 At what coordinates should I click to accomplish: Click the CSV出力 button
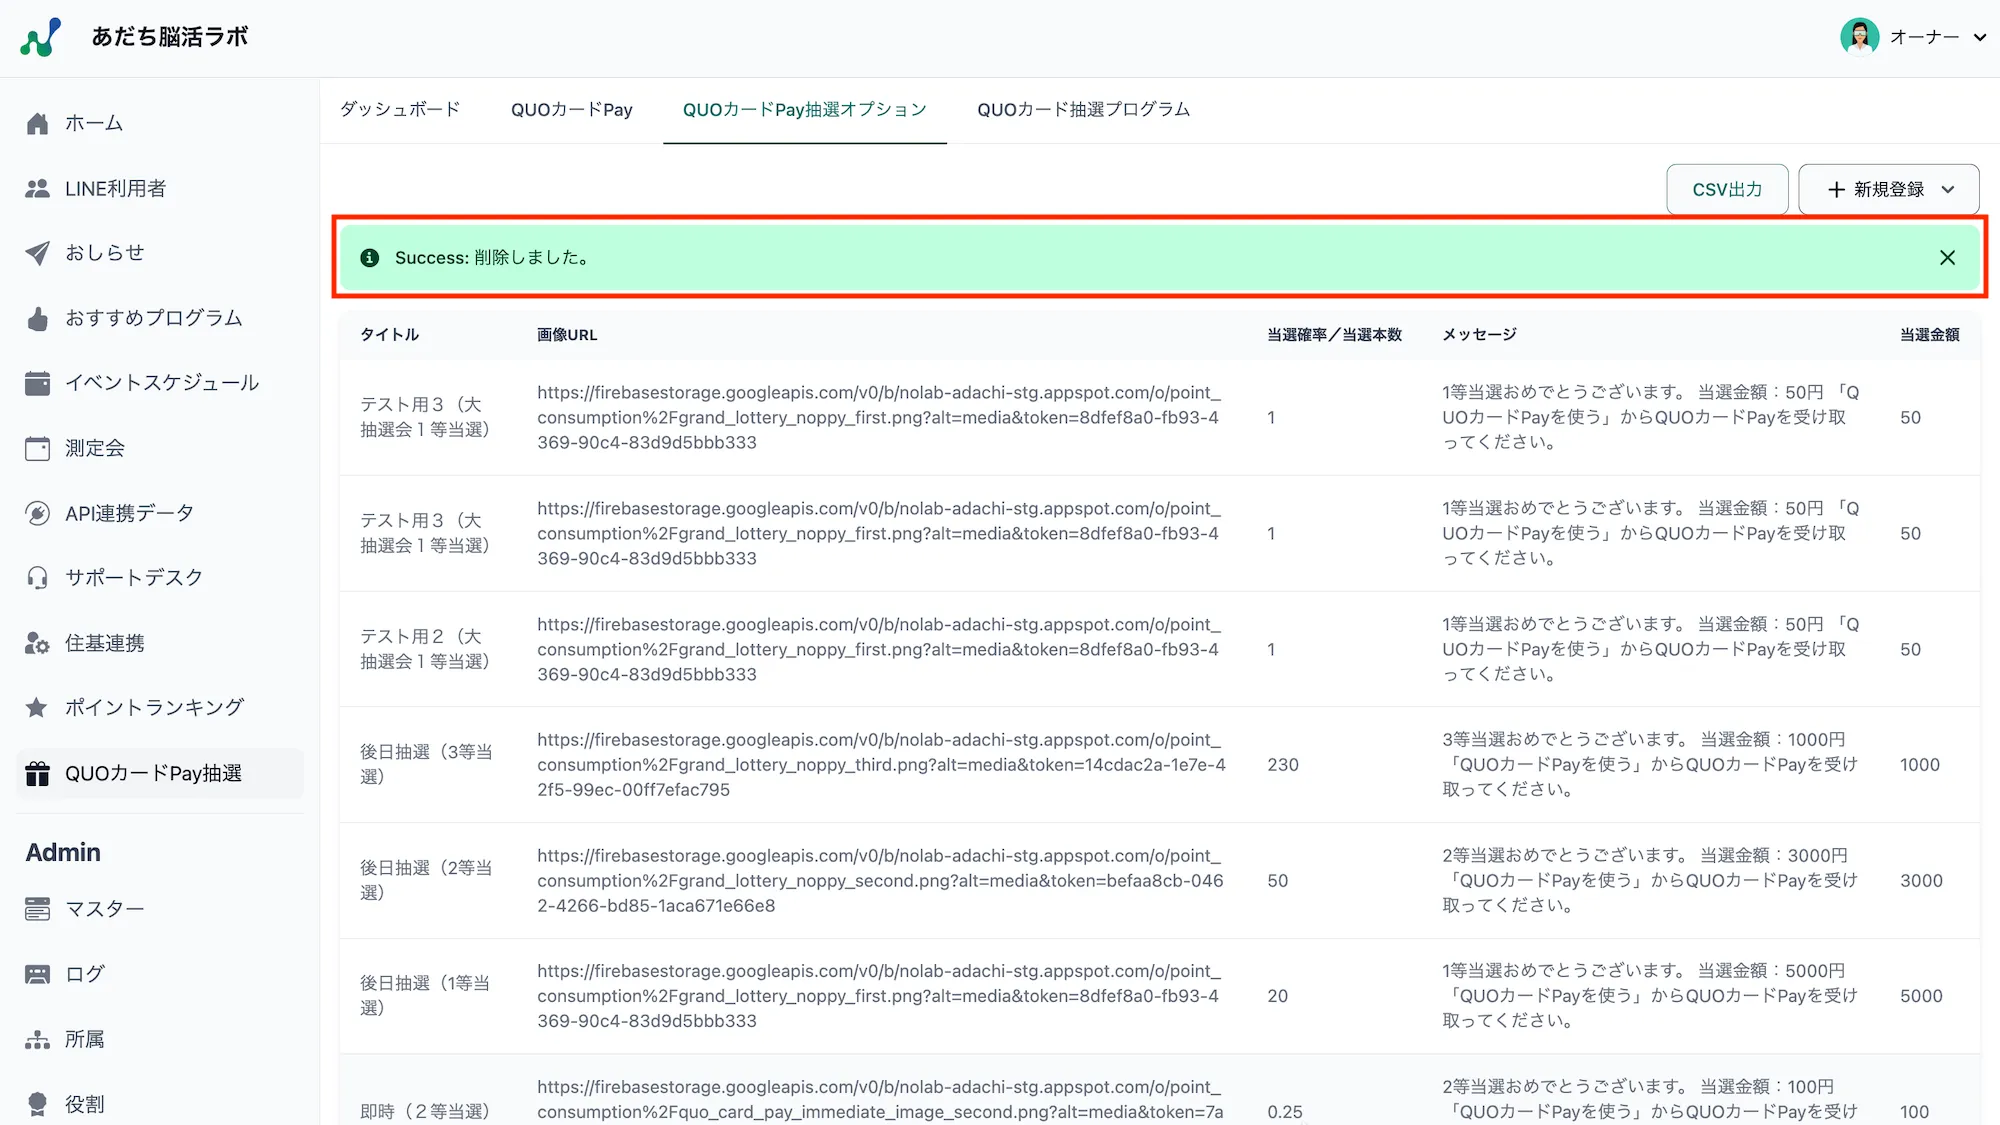coord(1726,190)
